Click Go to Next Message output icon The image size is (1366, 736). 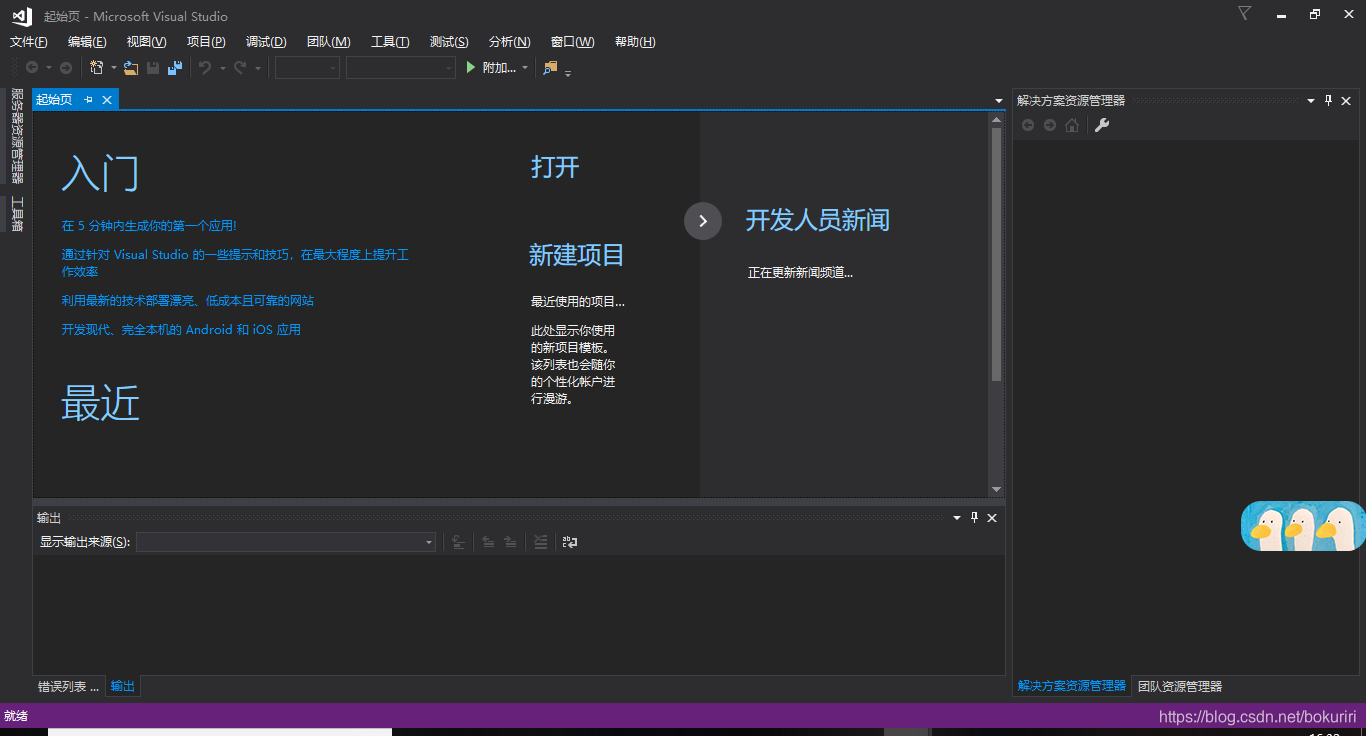pos(510,542)
